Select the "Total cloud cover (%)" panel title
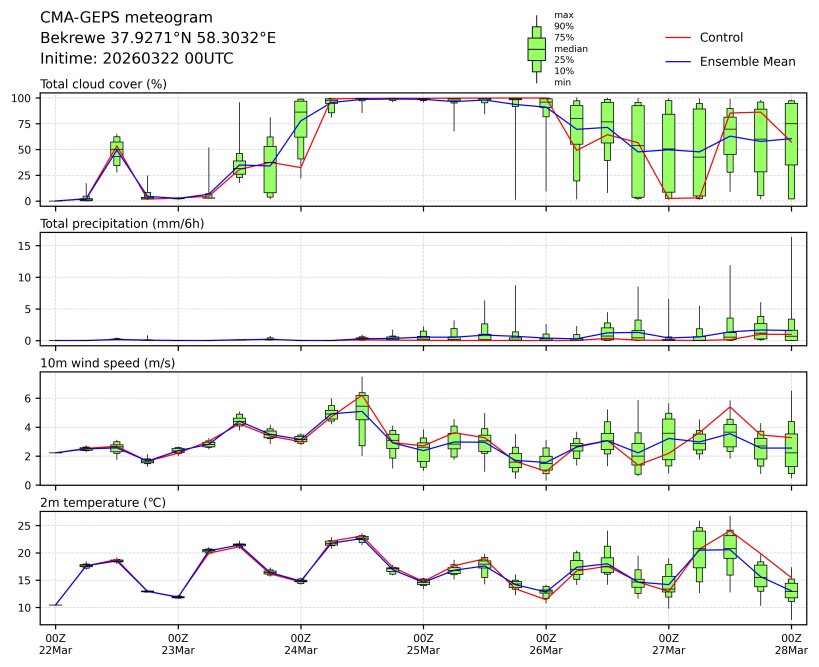 [x=103, y=84]
